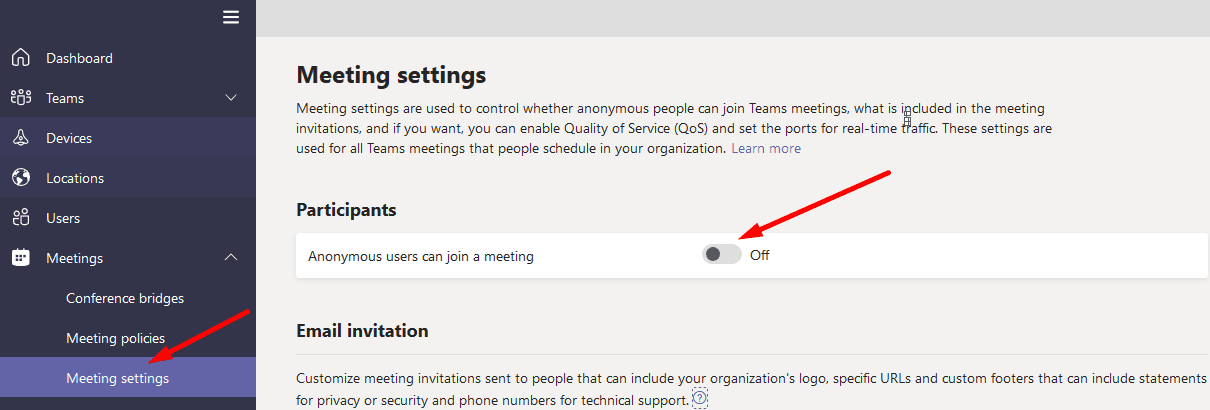The image size is (1210, 410).
Task: Go to Dashboard page
Action: 79,58
